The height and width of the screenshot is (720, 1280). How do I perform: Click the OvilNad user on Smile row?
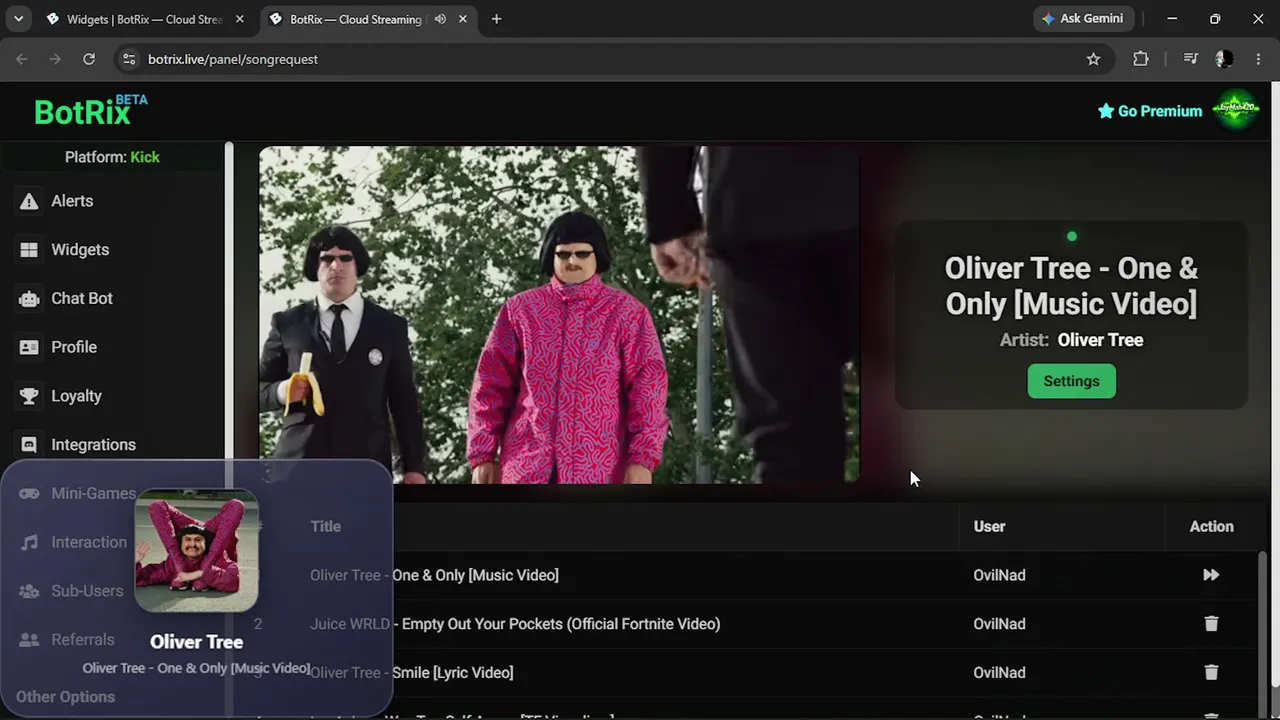tap(999, 673)
